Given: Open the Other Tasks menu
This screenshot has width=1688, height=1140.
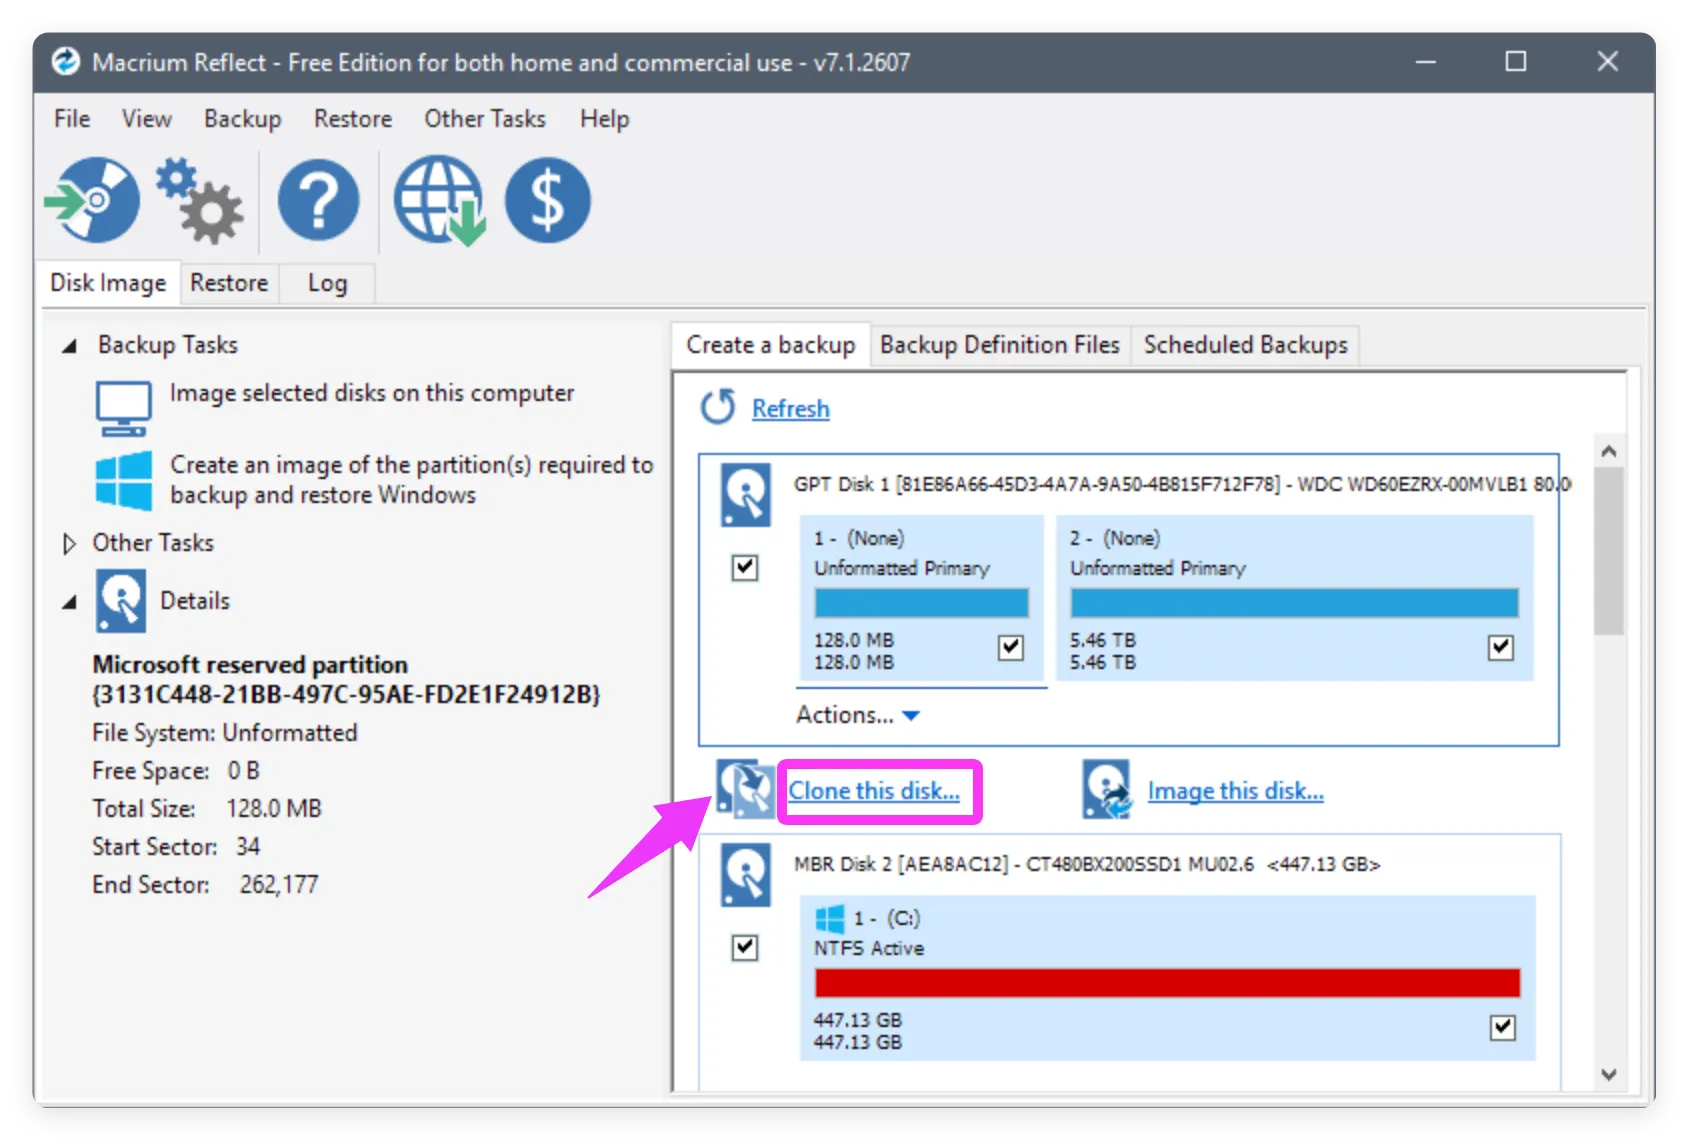Looking at the screenshot, I should pyautogui.click(x=485, y=119).
